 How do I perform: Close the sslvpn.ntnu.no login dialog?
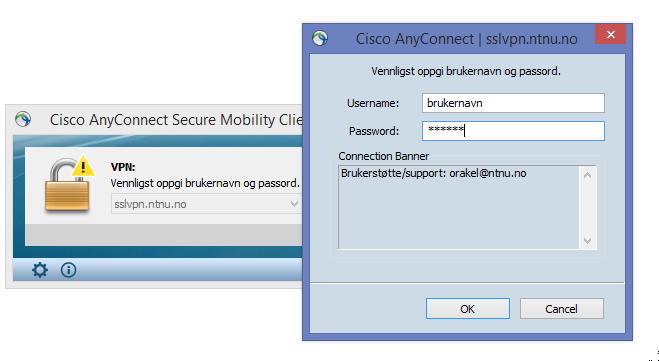point(610,34)
